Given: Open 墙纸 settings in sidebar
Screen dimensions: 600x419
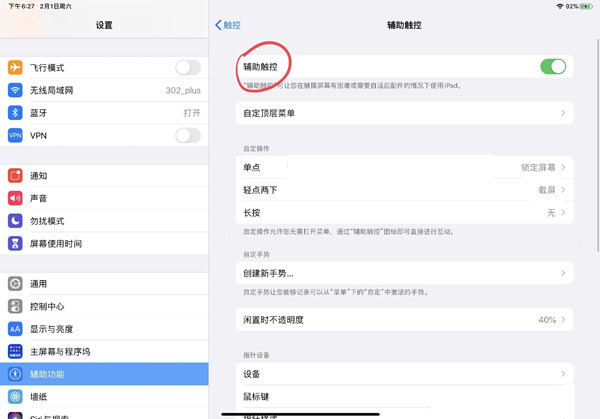Looking at the screenshot, I should coord(104,396).
